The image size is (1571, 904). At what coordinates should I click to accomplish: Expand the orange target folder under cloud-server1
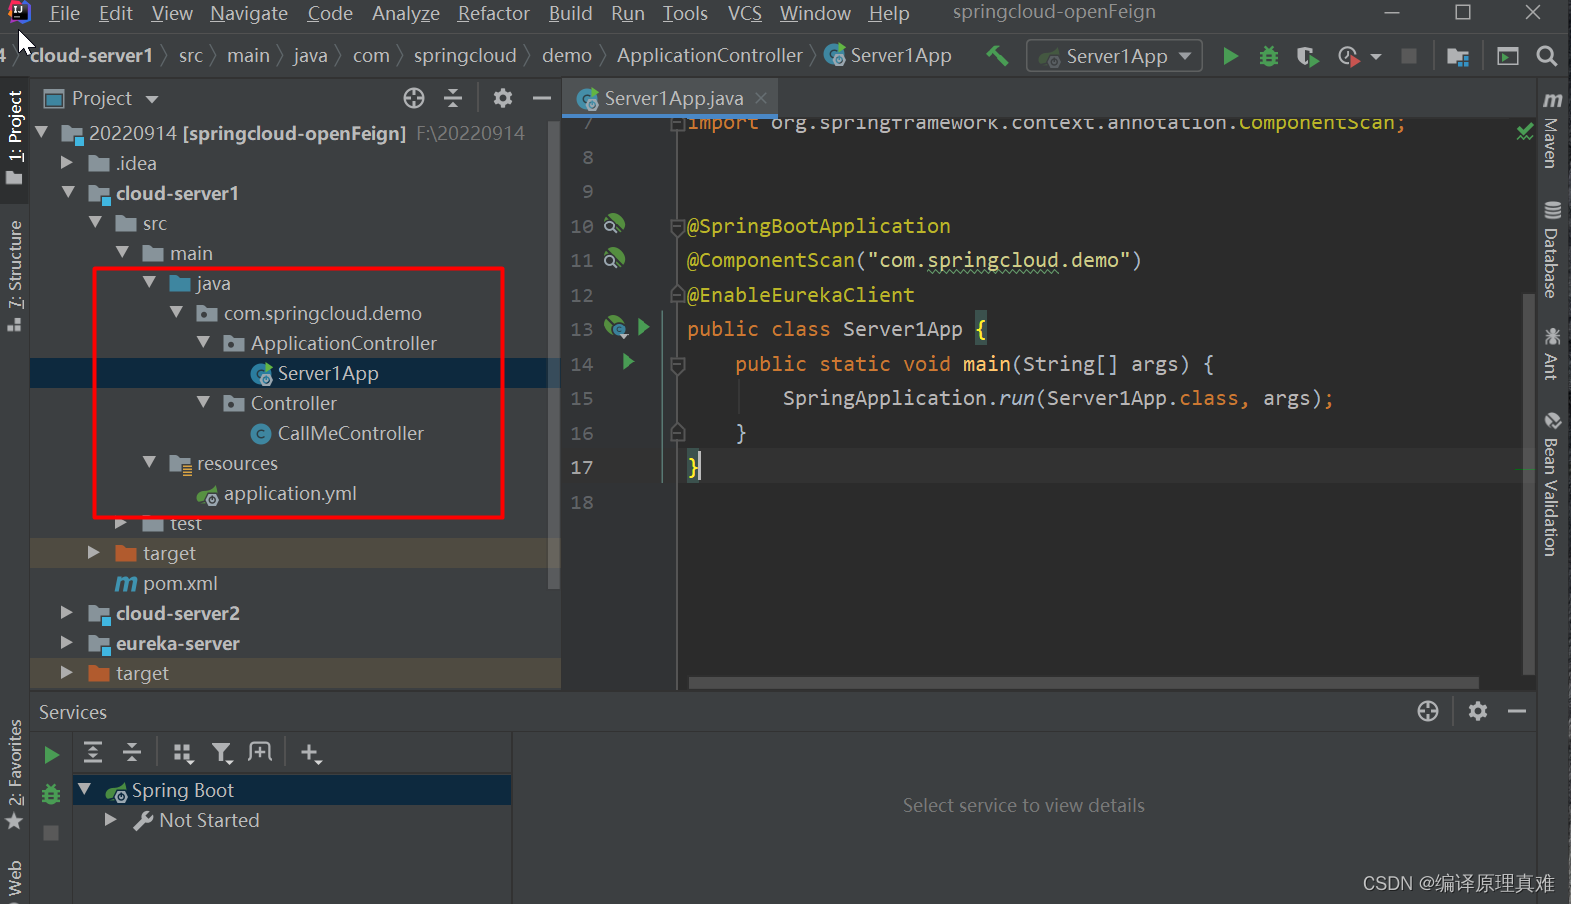click(x=94, y=552)
